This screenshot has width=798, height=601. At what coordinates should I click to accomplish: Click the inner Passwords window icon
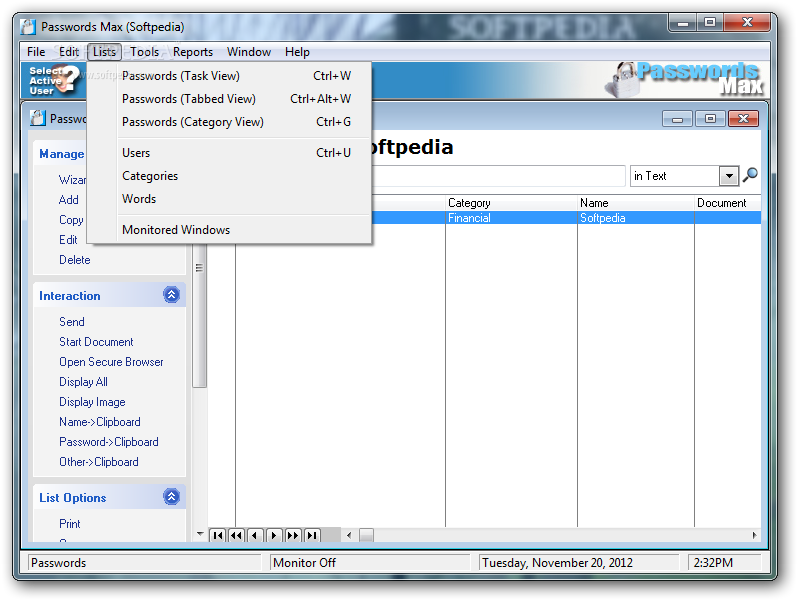tap(37, 118)
